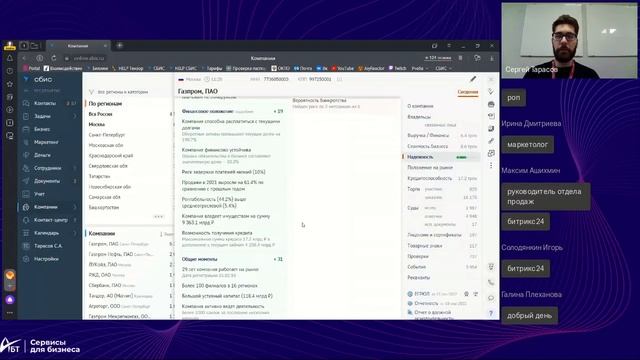
Task: Expand the Компании submenu chevron
Action: pos(75,207)
